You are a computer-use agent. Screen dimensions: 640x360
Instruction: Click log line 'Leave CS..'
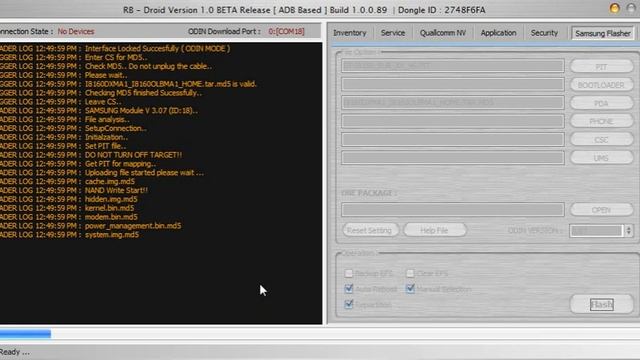tap(103, 102)
